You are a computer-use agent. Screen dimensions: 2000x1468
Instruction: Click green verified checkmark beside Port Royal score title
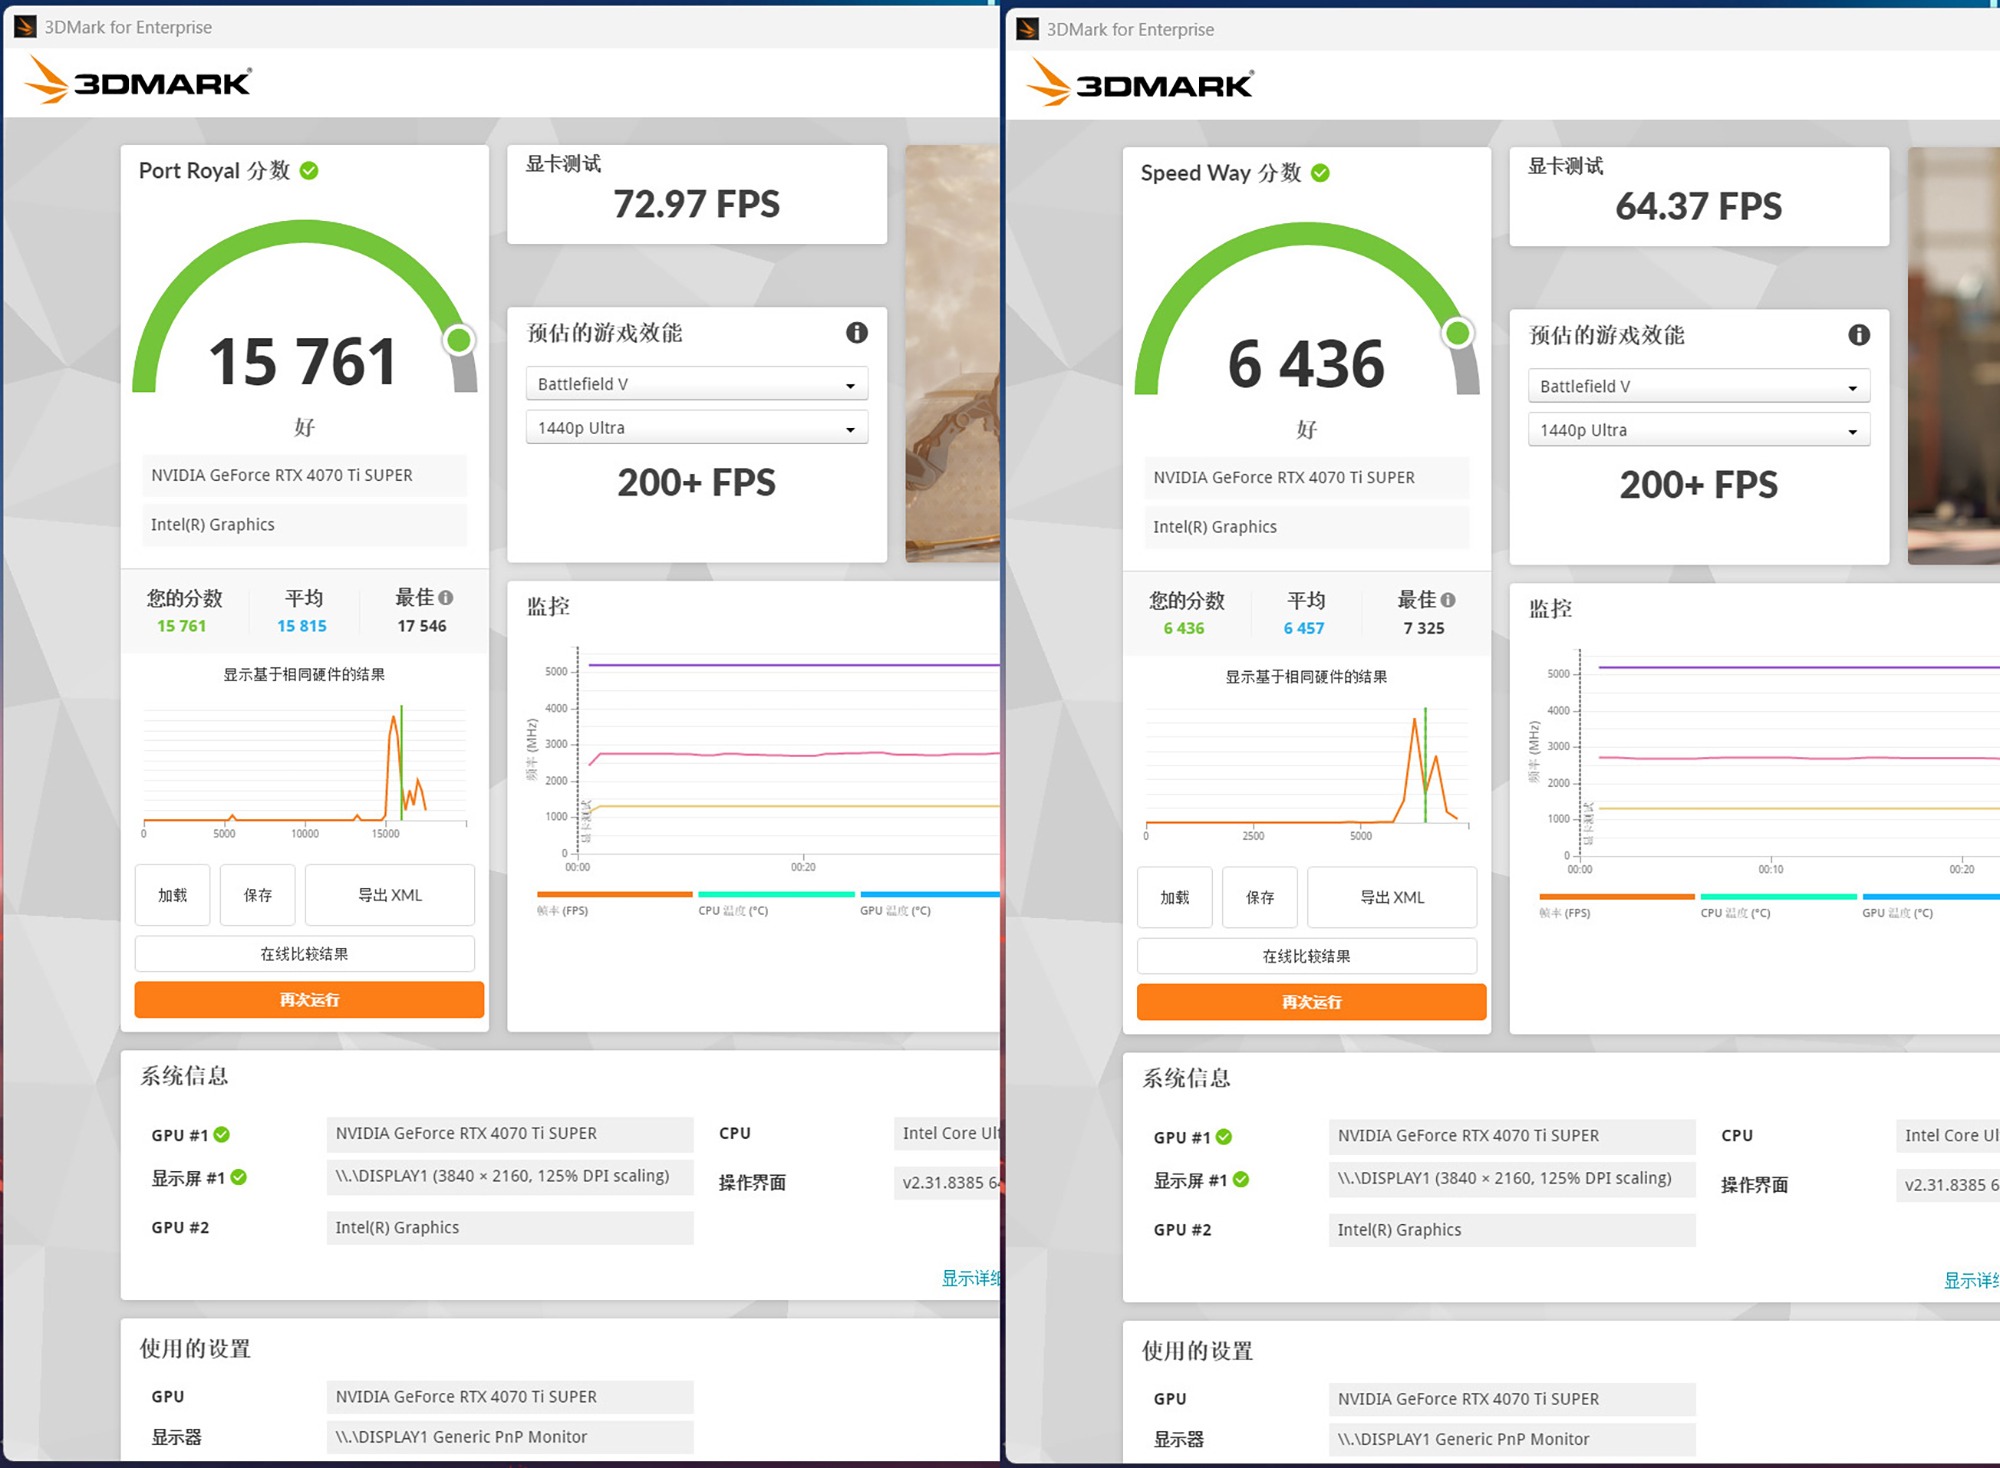coord(309,171)
